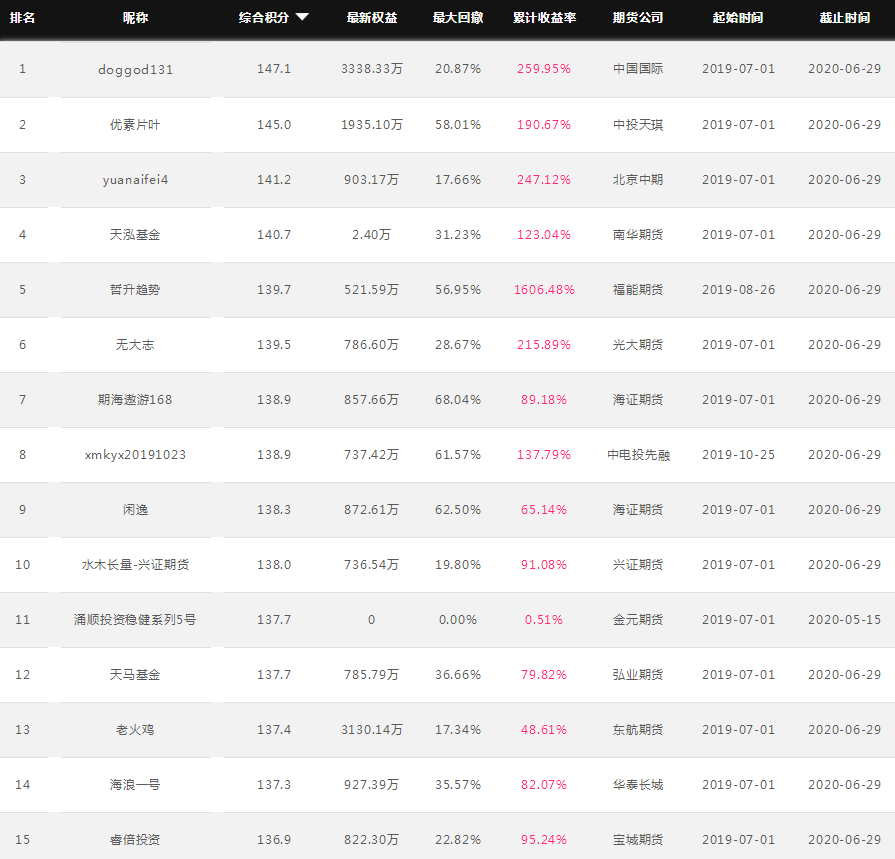Open nickname 优素片叶
Screen dimensions: 895x859
[x=135, y=124]
